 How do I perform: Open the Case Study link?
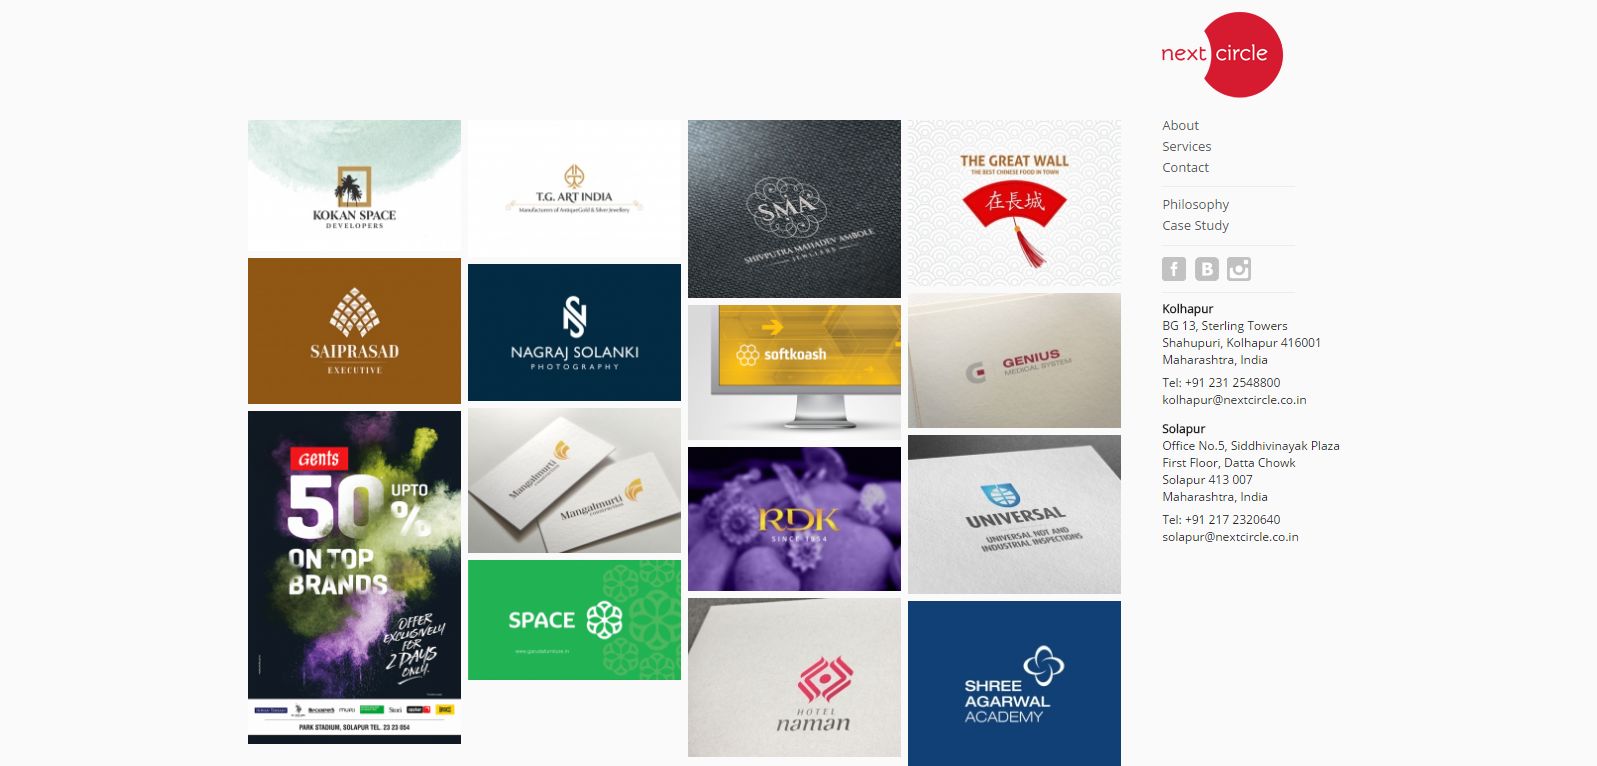point(1195,225)
